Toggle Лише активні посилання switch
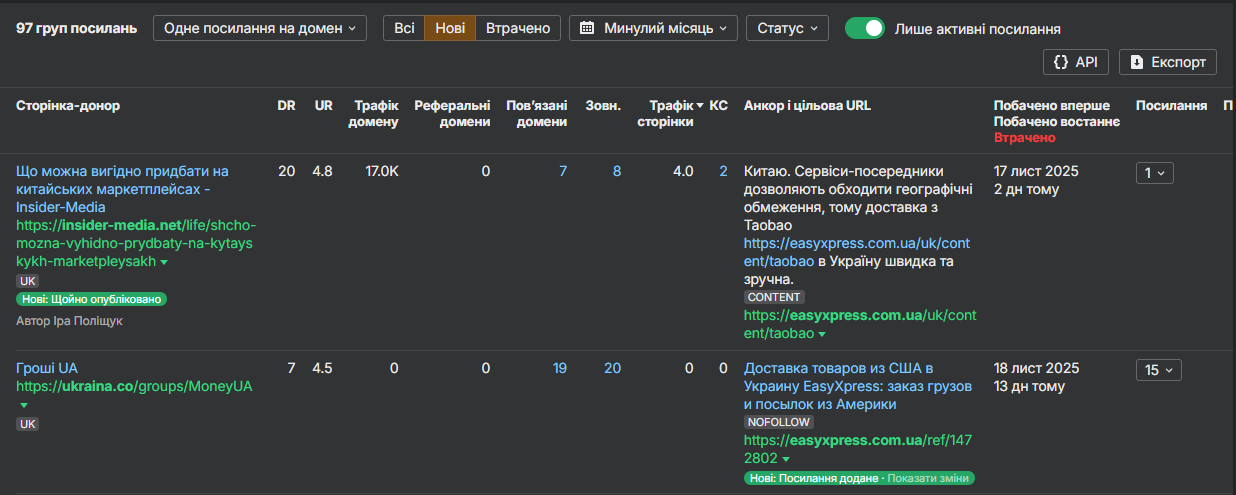The image size is (1236, 495). point(865,28)
